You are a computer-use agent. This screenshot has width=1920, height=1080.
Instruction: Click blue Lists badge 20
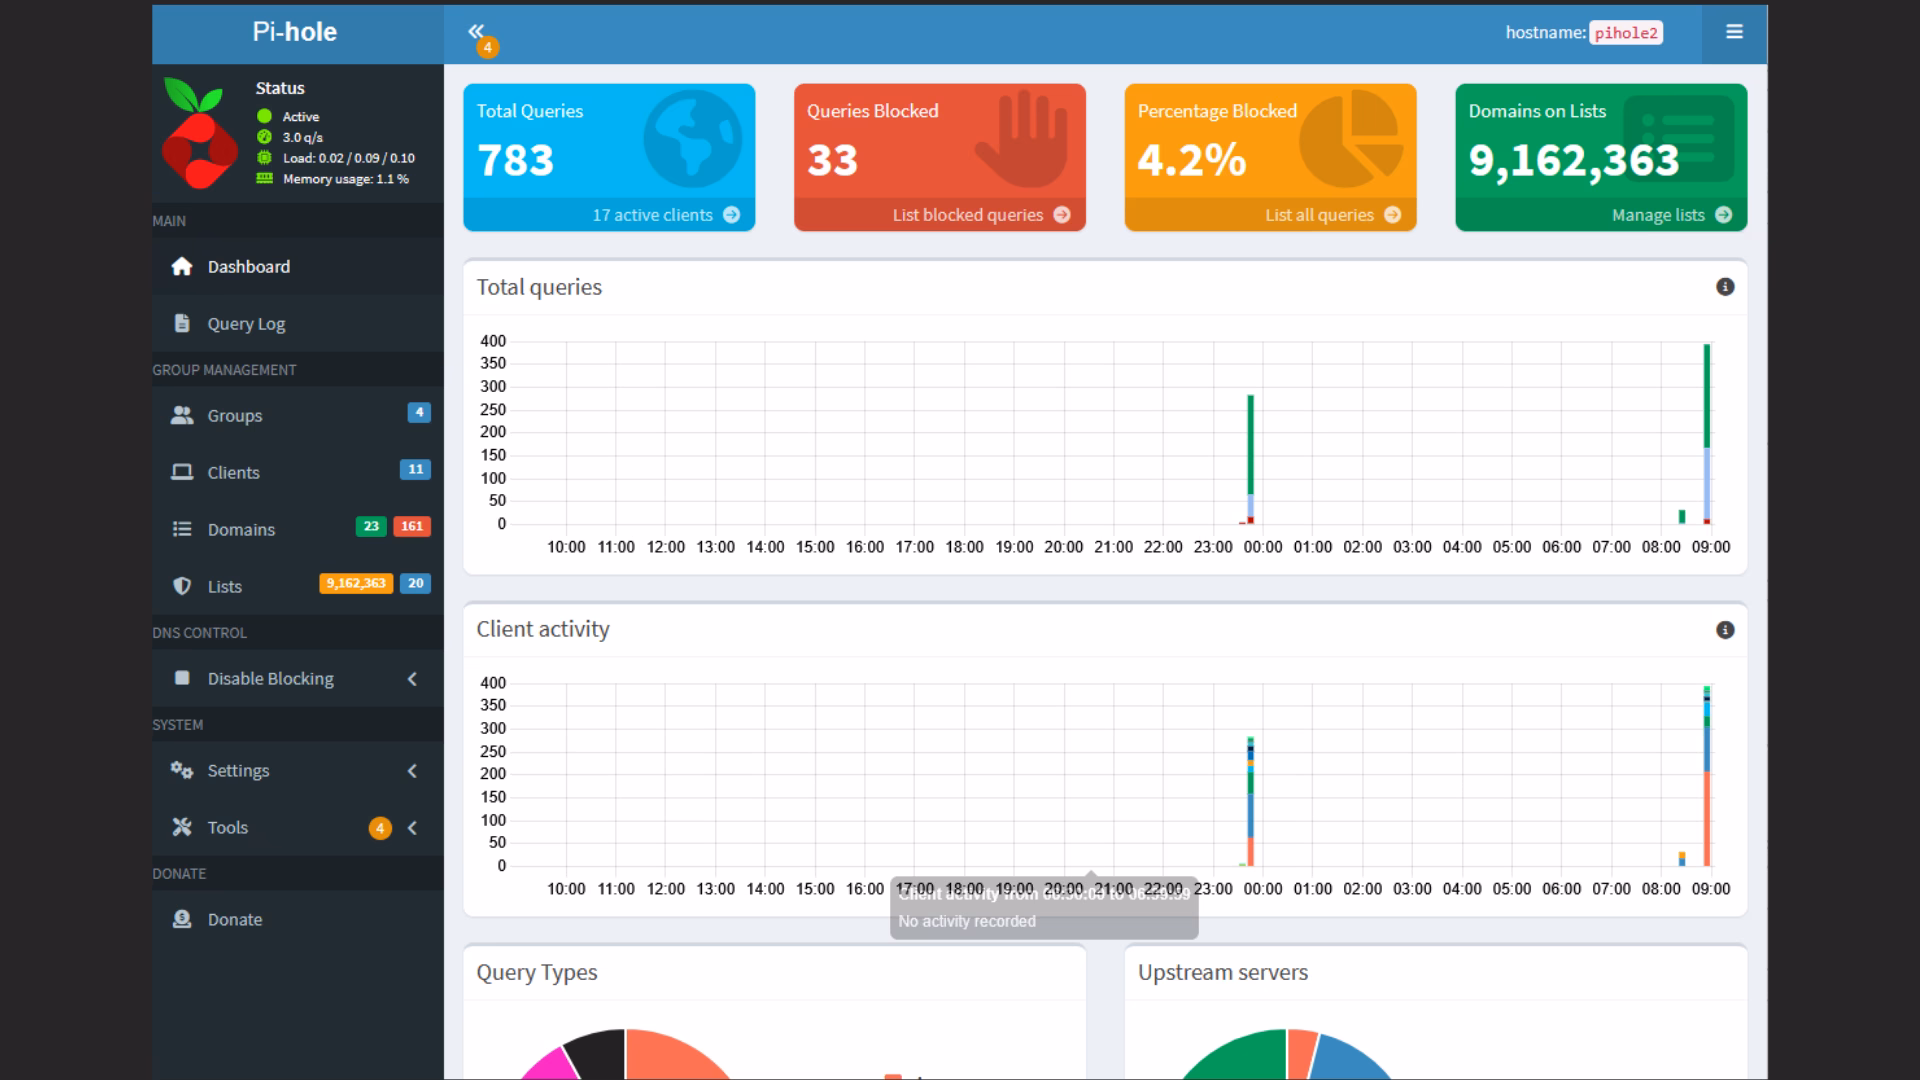(415, 583)
